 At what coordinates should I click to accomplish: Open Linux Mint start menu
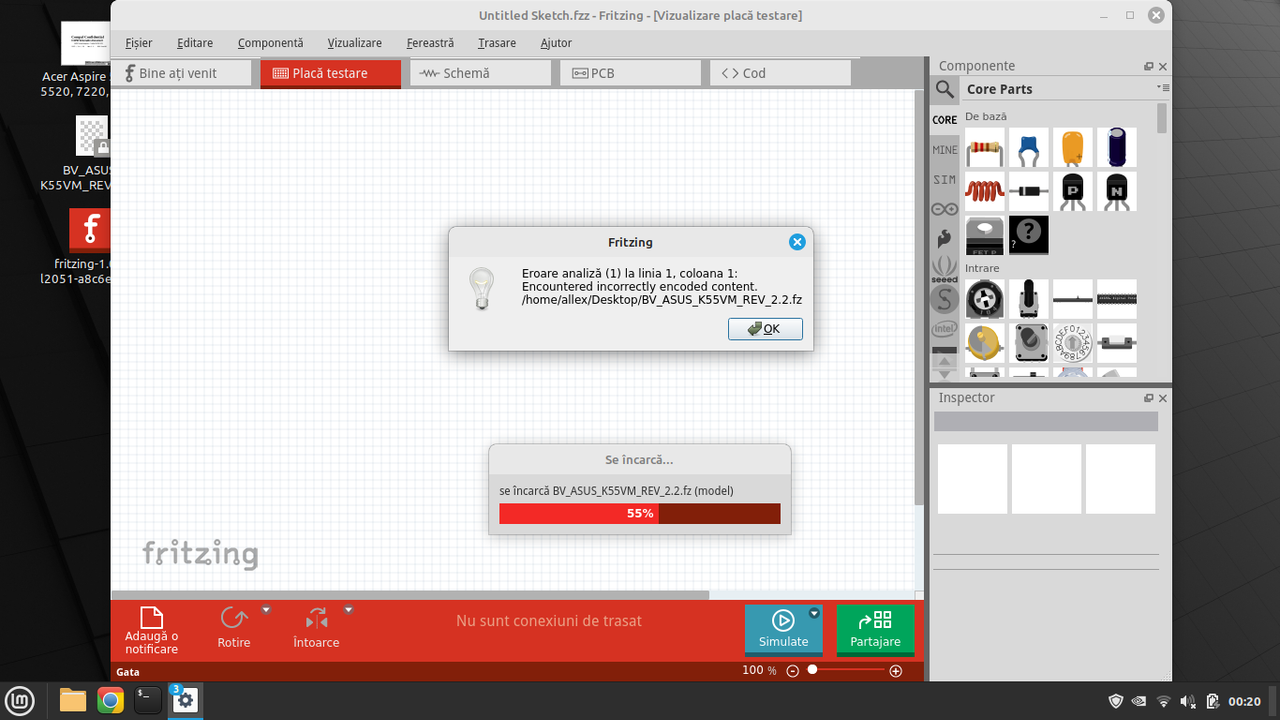(x=21, y=700)
